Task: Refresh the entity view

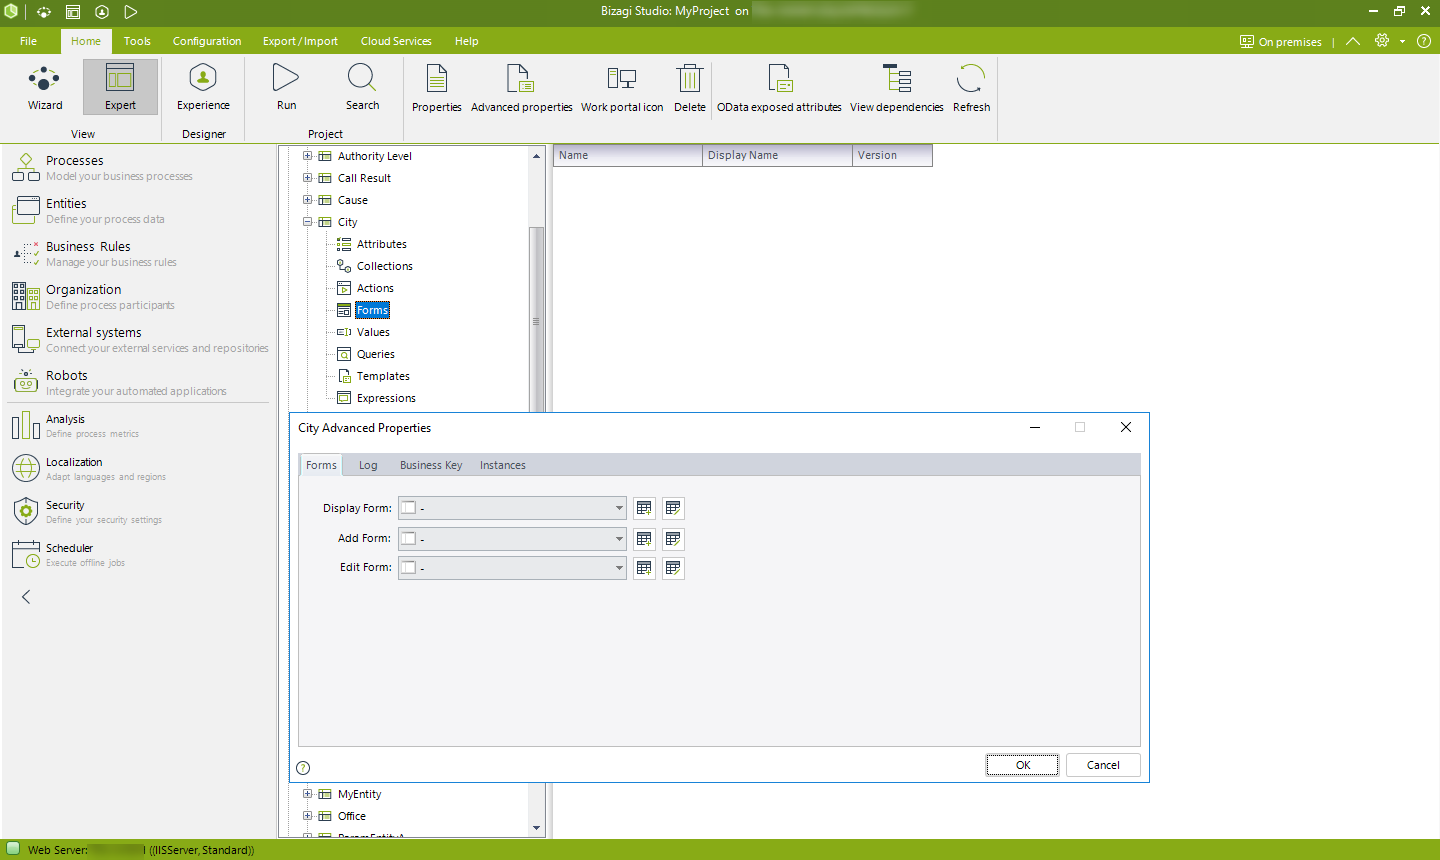Action: coord(971,88)
